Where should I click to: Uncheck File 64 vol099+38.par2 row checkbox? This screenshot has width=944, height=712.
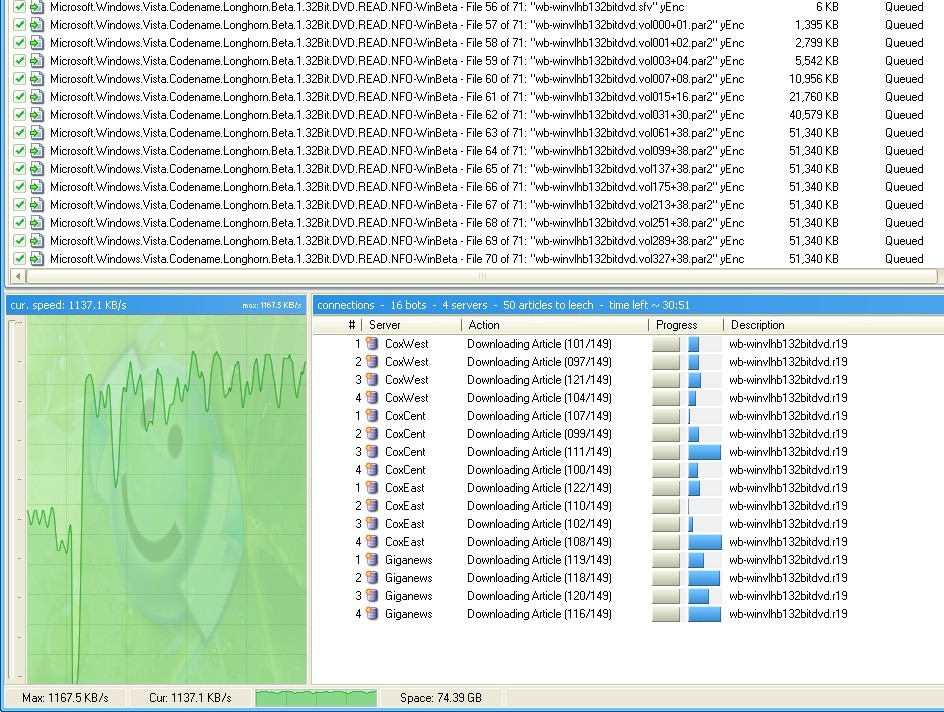click(19, 151)
